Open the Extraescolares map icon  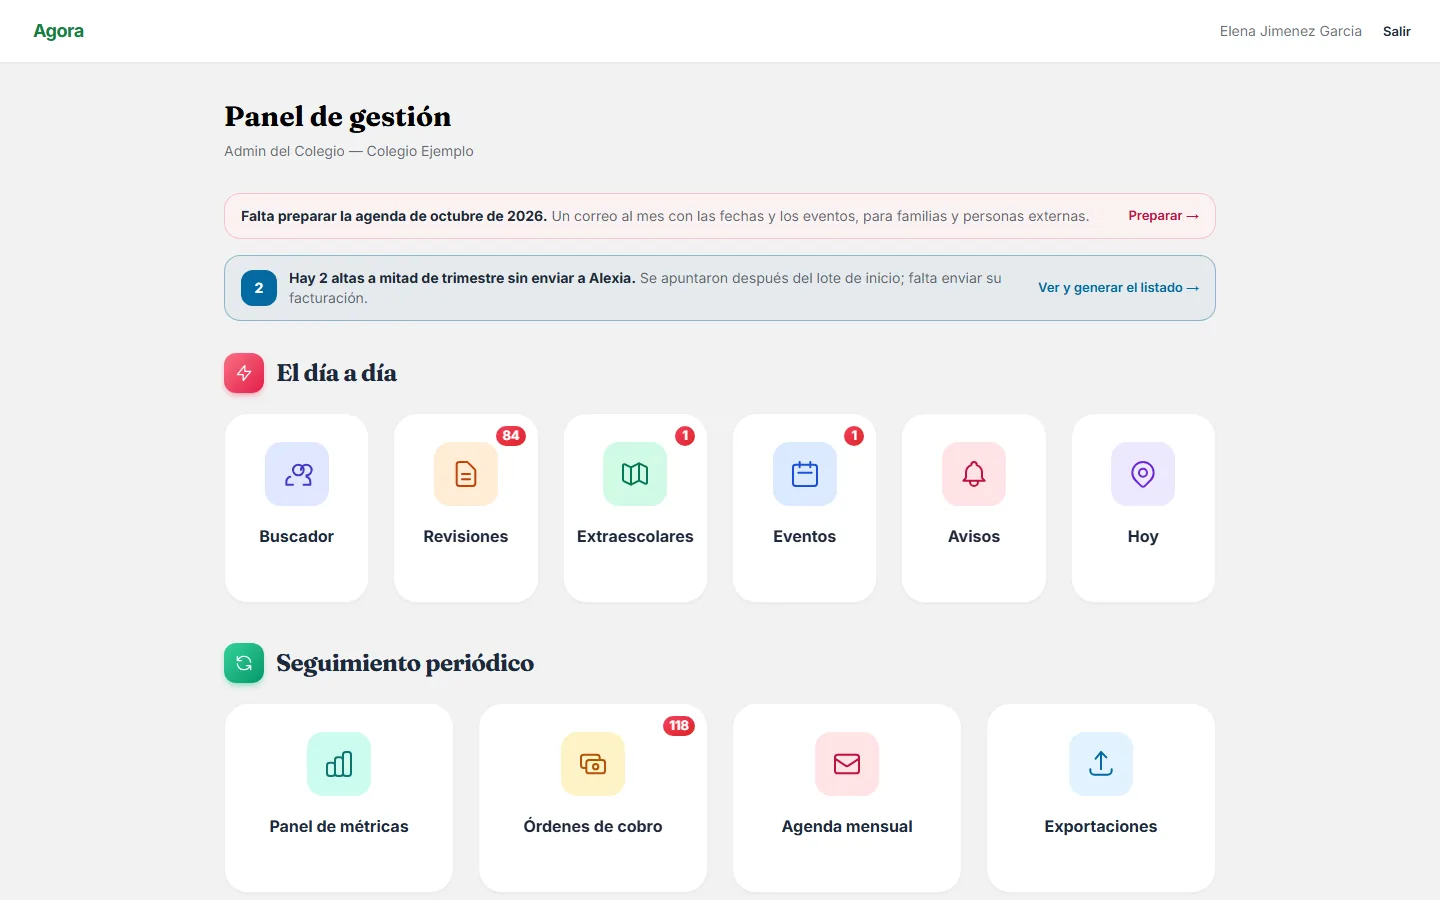point(635,474)
